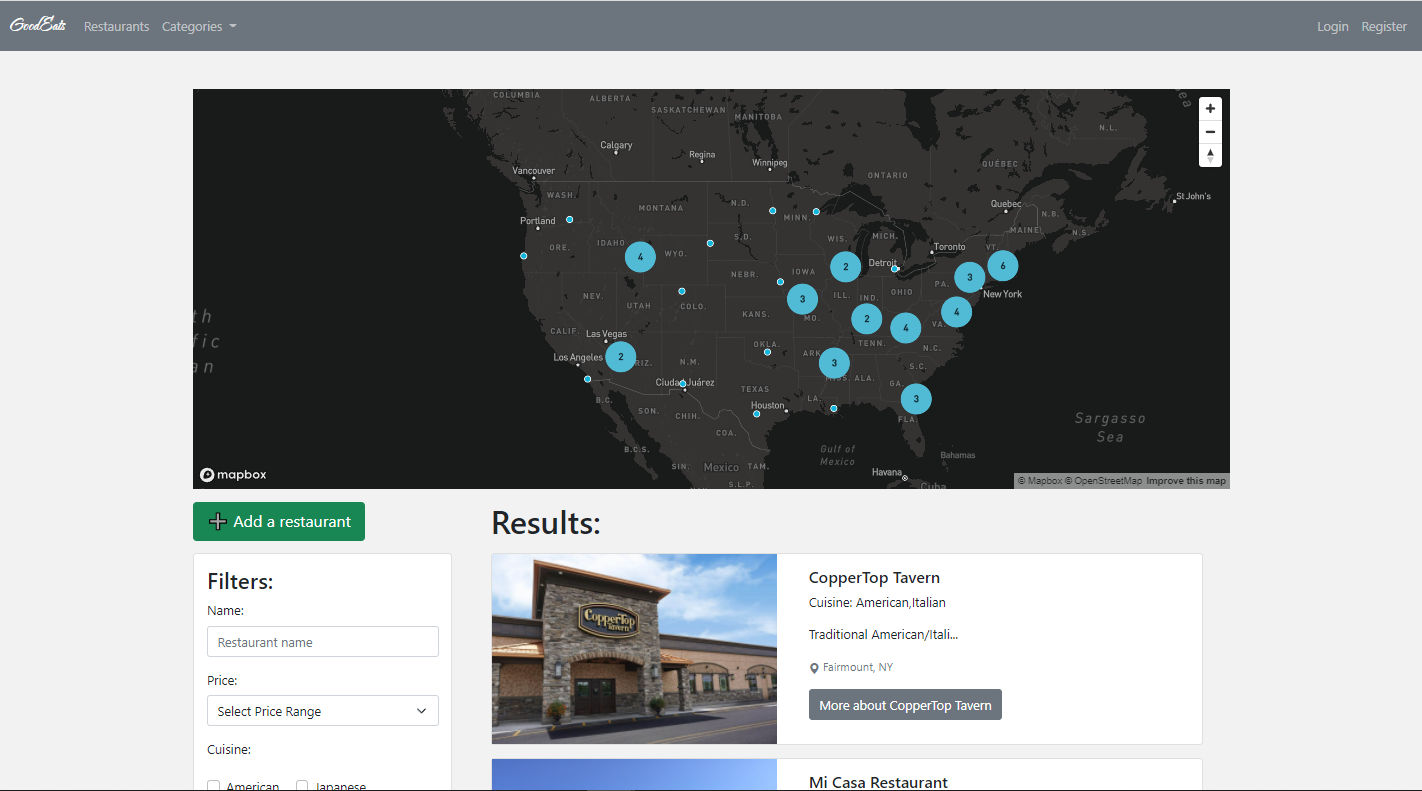Open the cluster of 2 below the Indiana label

click(866, 319)
